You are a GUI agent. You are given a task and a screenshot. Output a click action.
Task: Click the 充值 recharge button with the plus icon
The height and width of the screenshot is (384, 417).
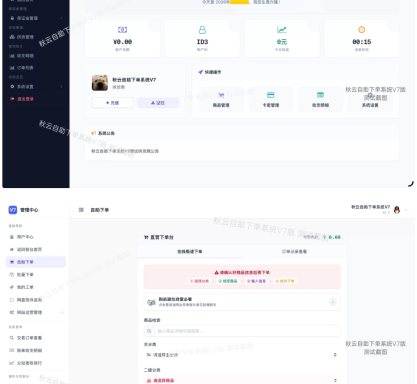click(112, 103)
